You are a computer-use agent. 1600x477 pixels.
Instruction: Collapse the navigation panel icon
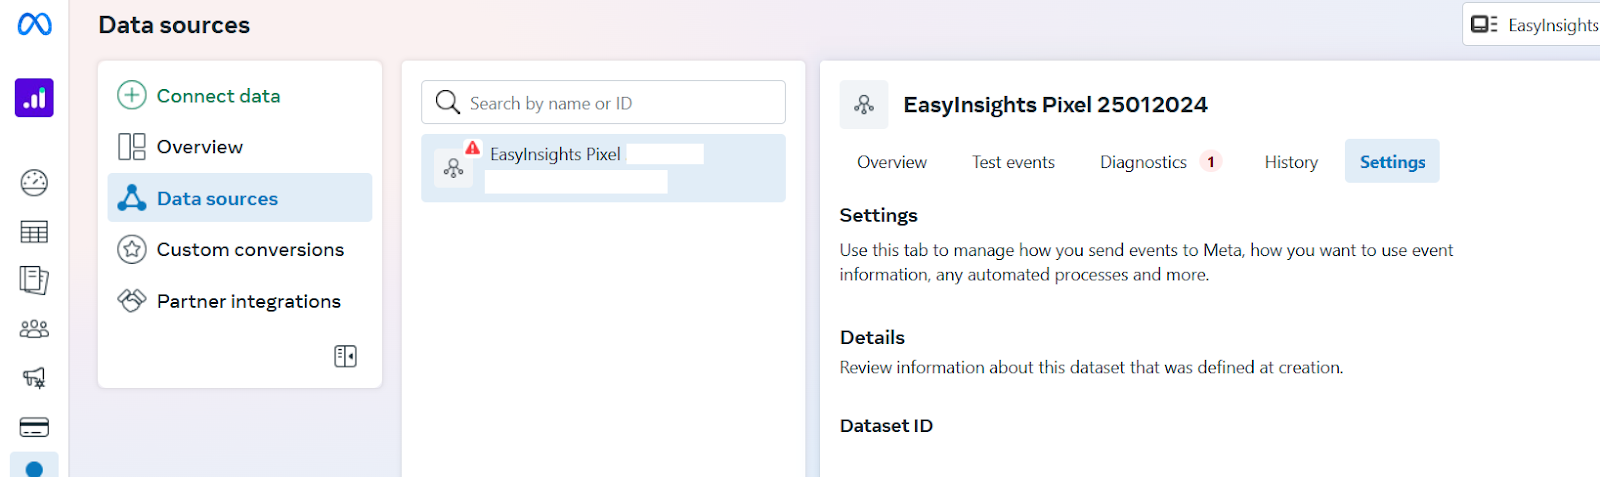[x=345, y=356]
